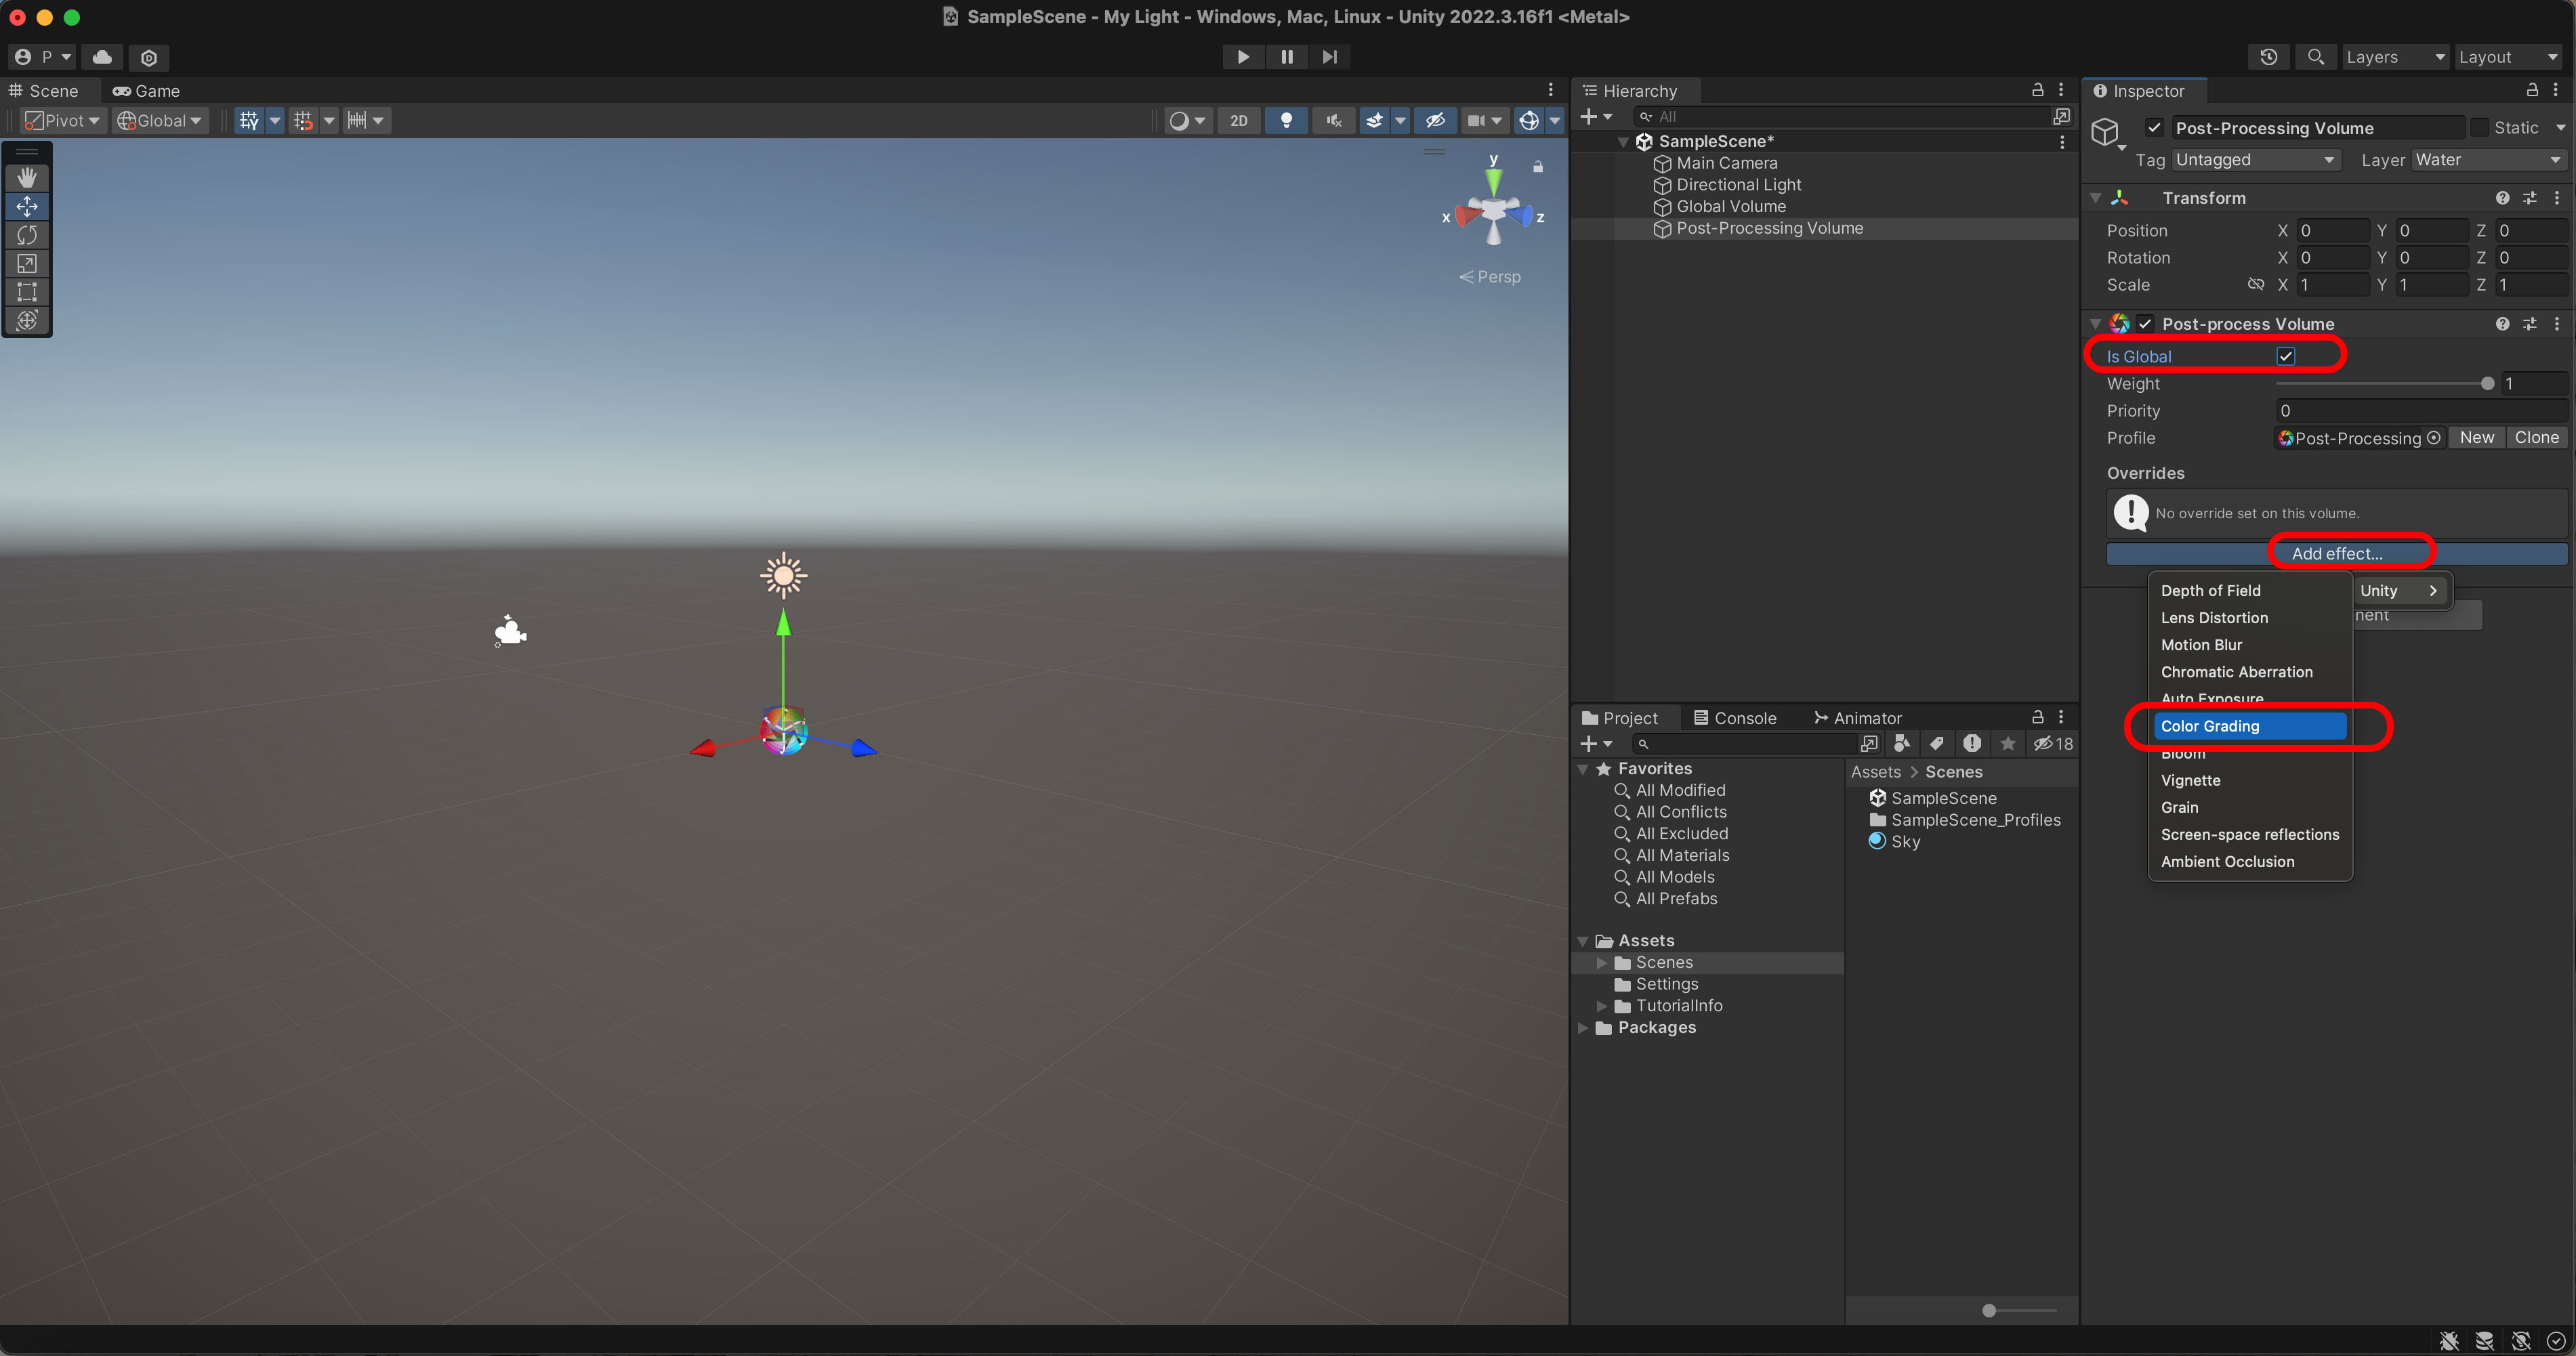The width and height of the screenshot is (2576, 1356).
Task: Select the Hand view tool
Action: point(27,177)
